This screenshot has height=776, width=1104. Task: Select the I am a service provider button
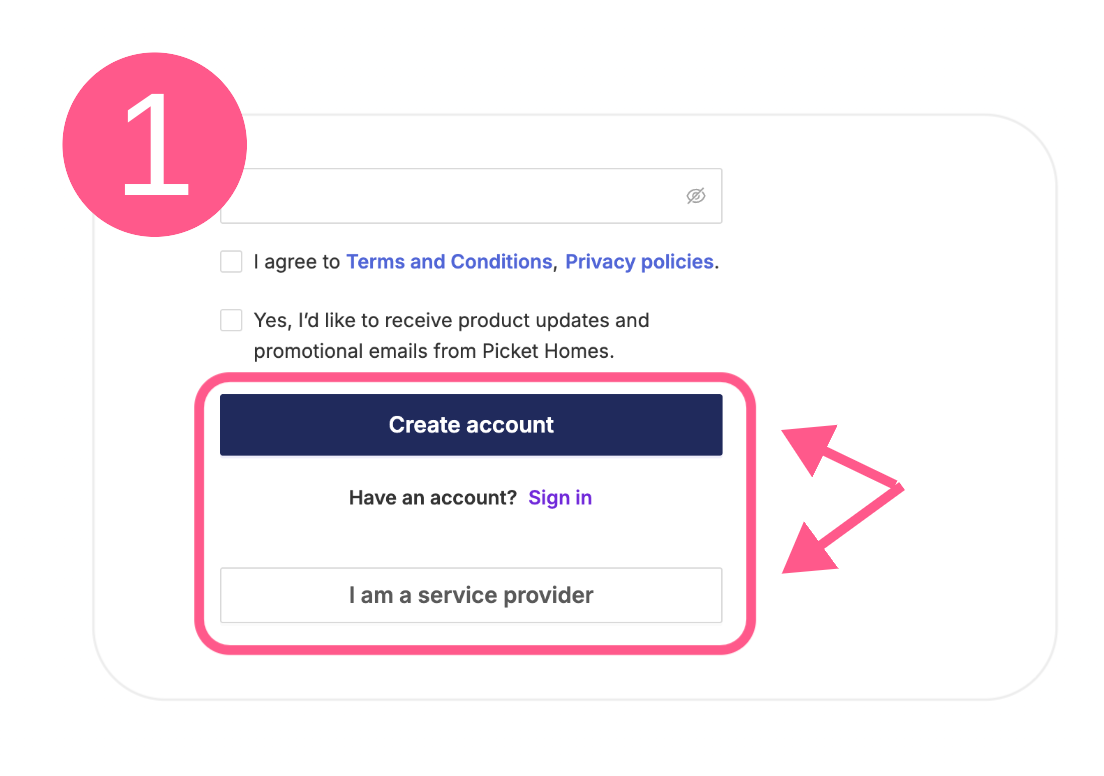tap(471, 595)
